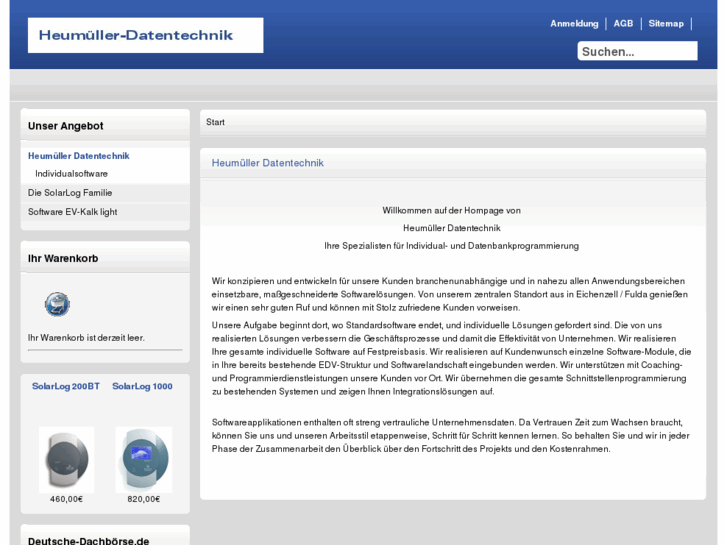The image size is (727, 545).
Task: Click the 460,00€ price label
Action: click(66, 499)
